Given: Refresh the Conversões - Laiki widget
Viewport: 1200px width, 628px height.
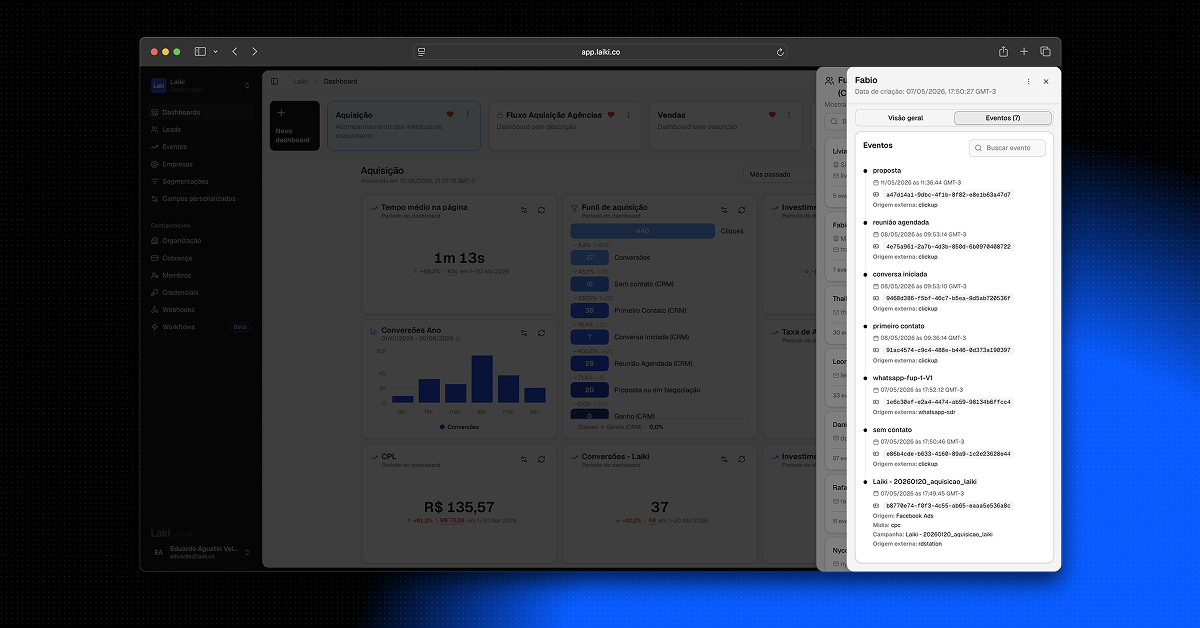Looking at the screenshot, I should point(742,459).
